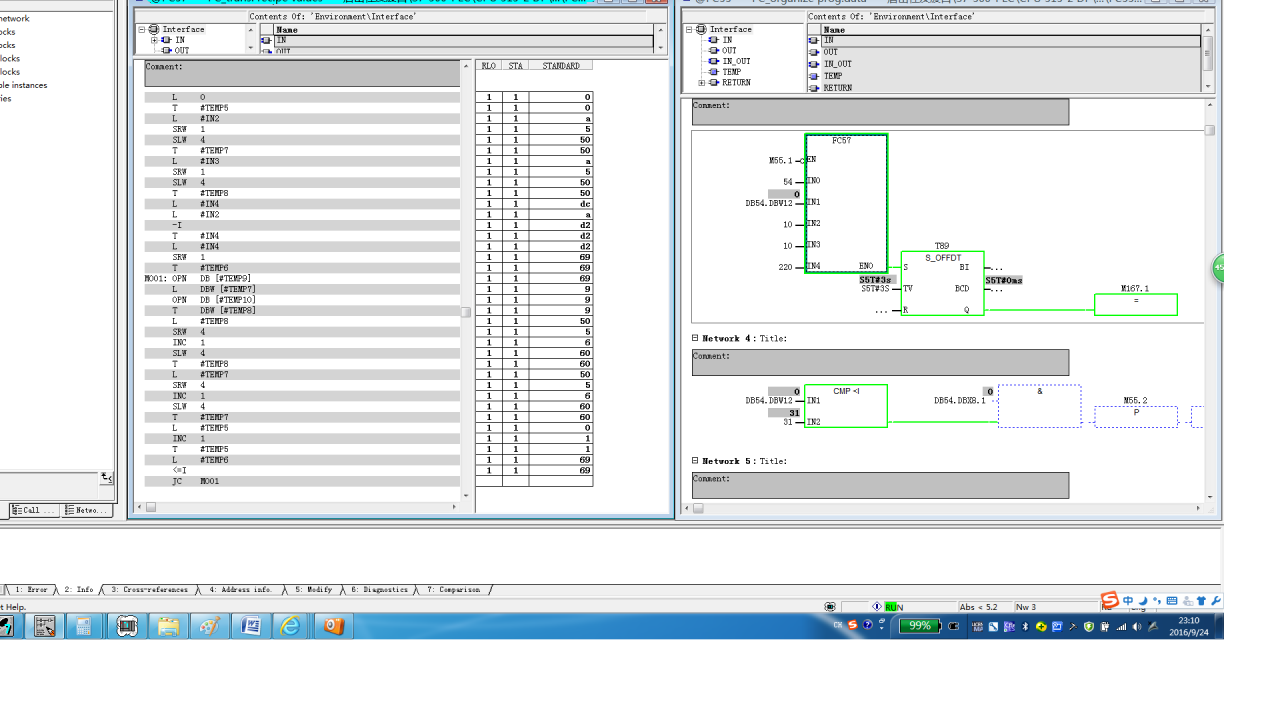The width and height of the screenshot is (1280, 720).
Task: Expand the RETURN node in the right interface tree
Action: (x=701, y=82)
